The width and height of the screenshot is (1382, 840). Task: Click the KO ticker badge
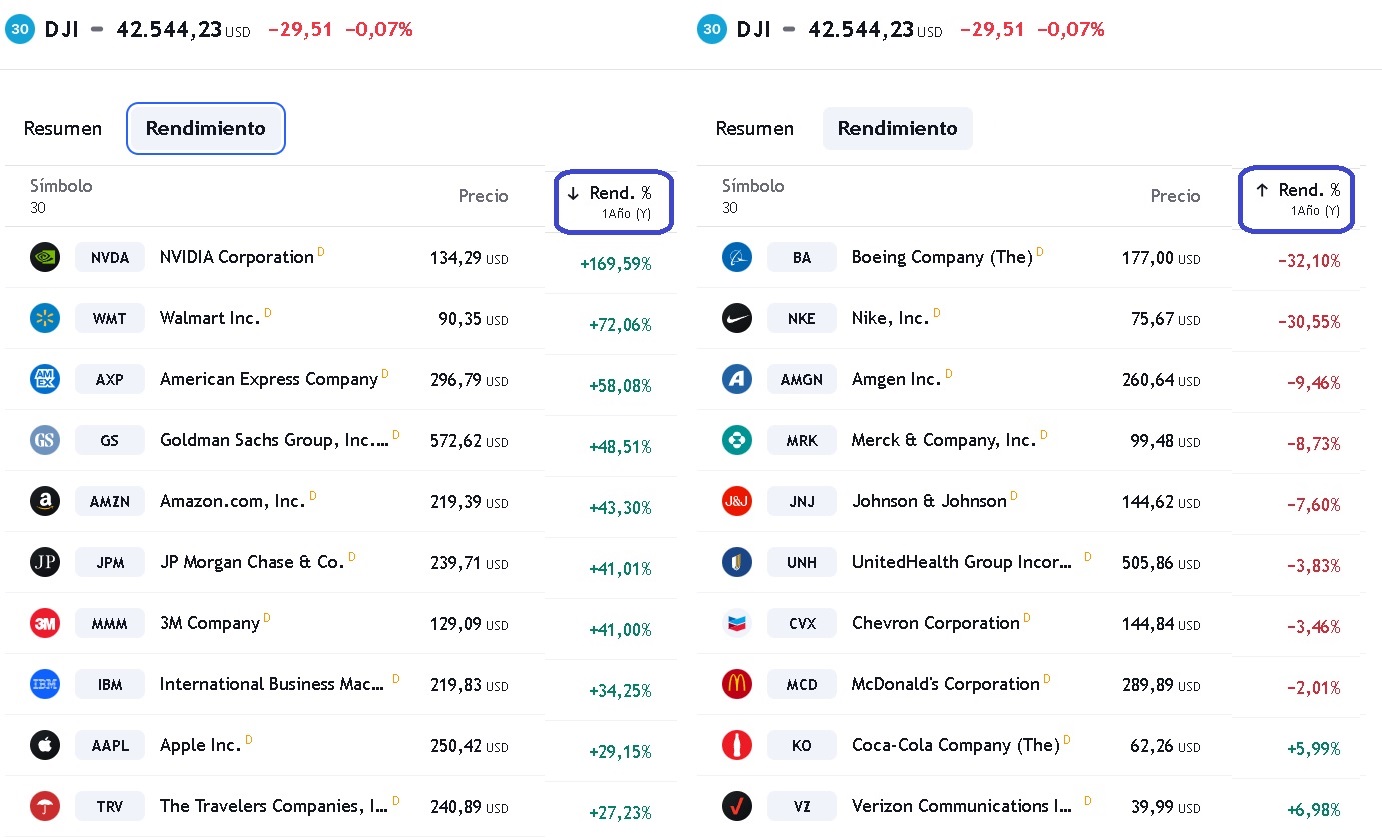click(x=802, y=745)
